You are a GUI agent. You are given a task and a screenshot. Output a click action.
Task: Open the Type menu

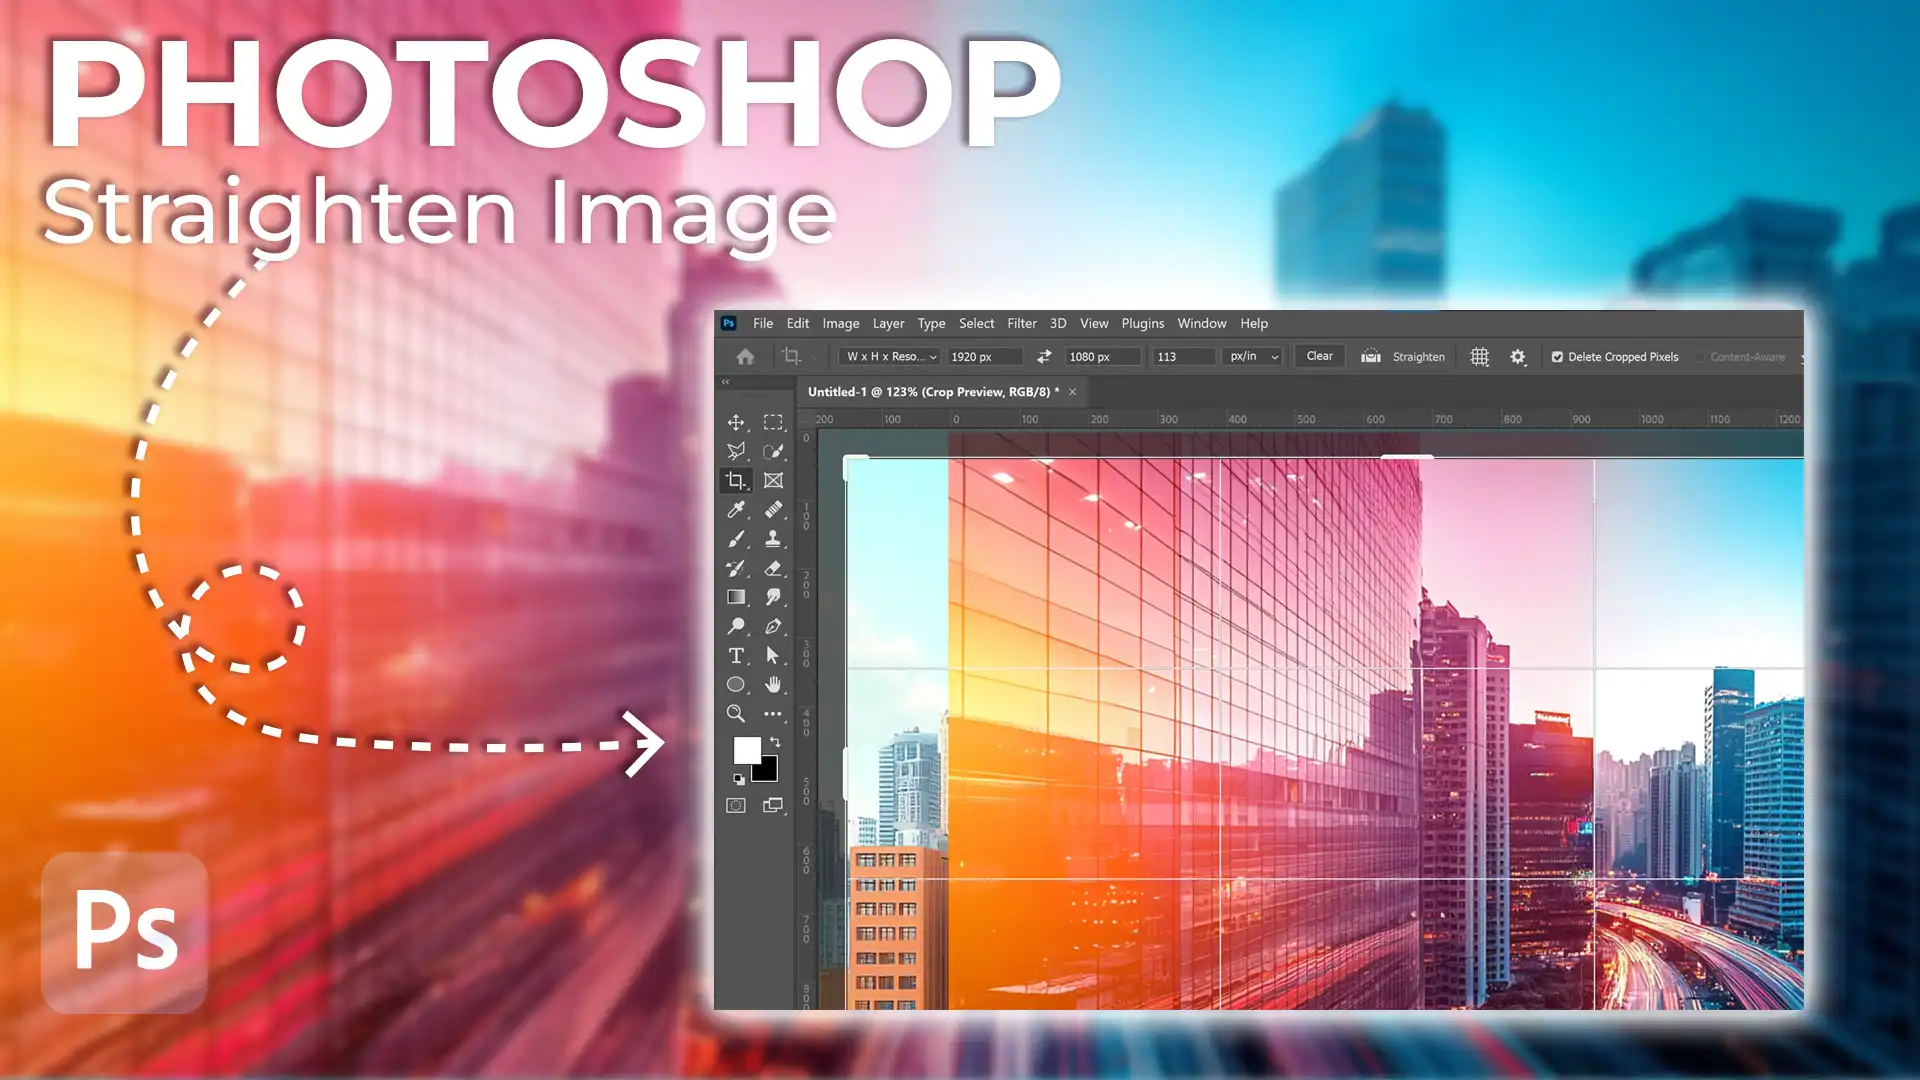tap(932, 324)
